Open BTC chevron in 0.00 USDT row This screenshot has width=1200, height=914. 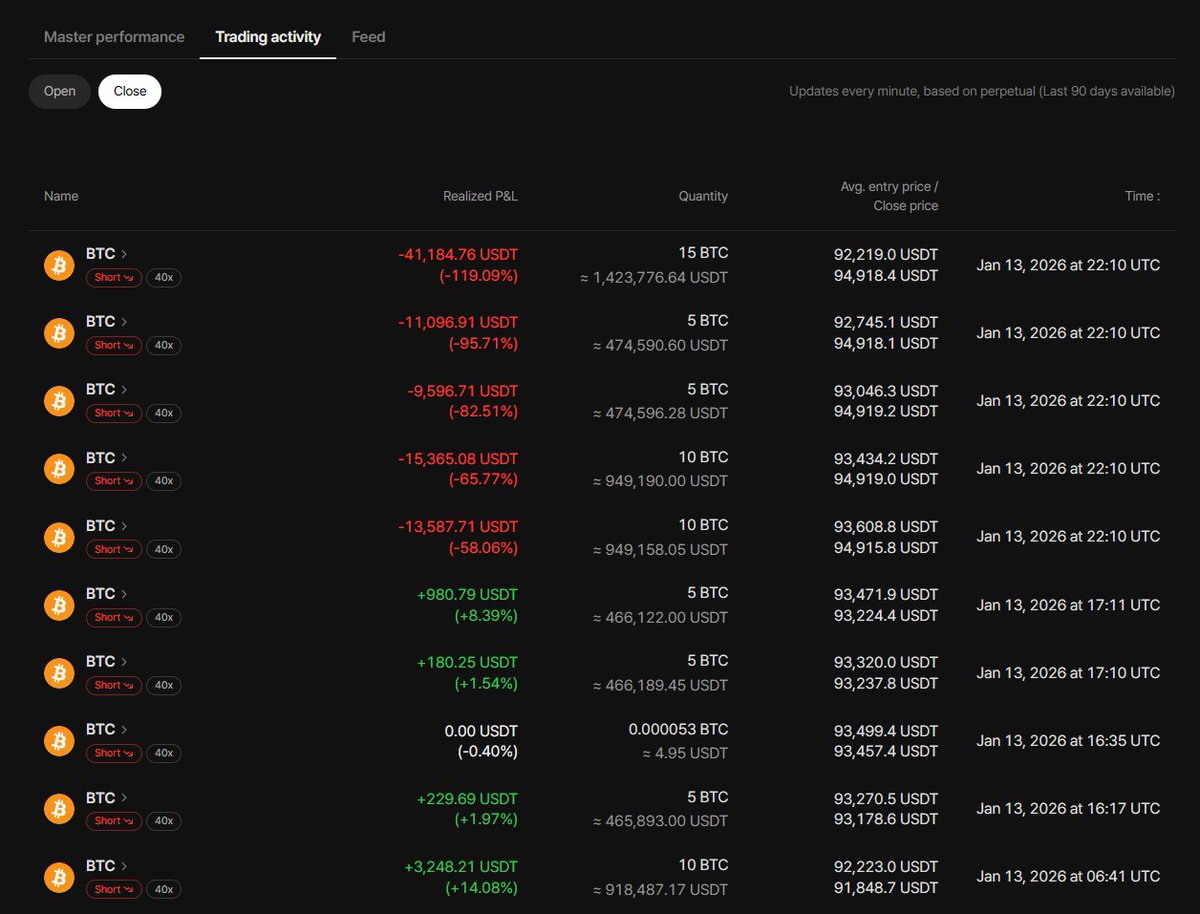click(124, 730)
